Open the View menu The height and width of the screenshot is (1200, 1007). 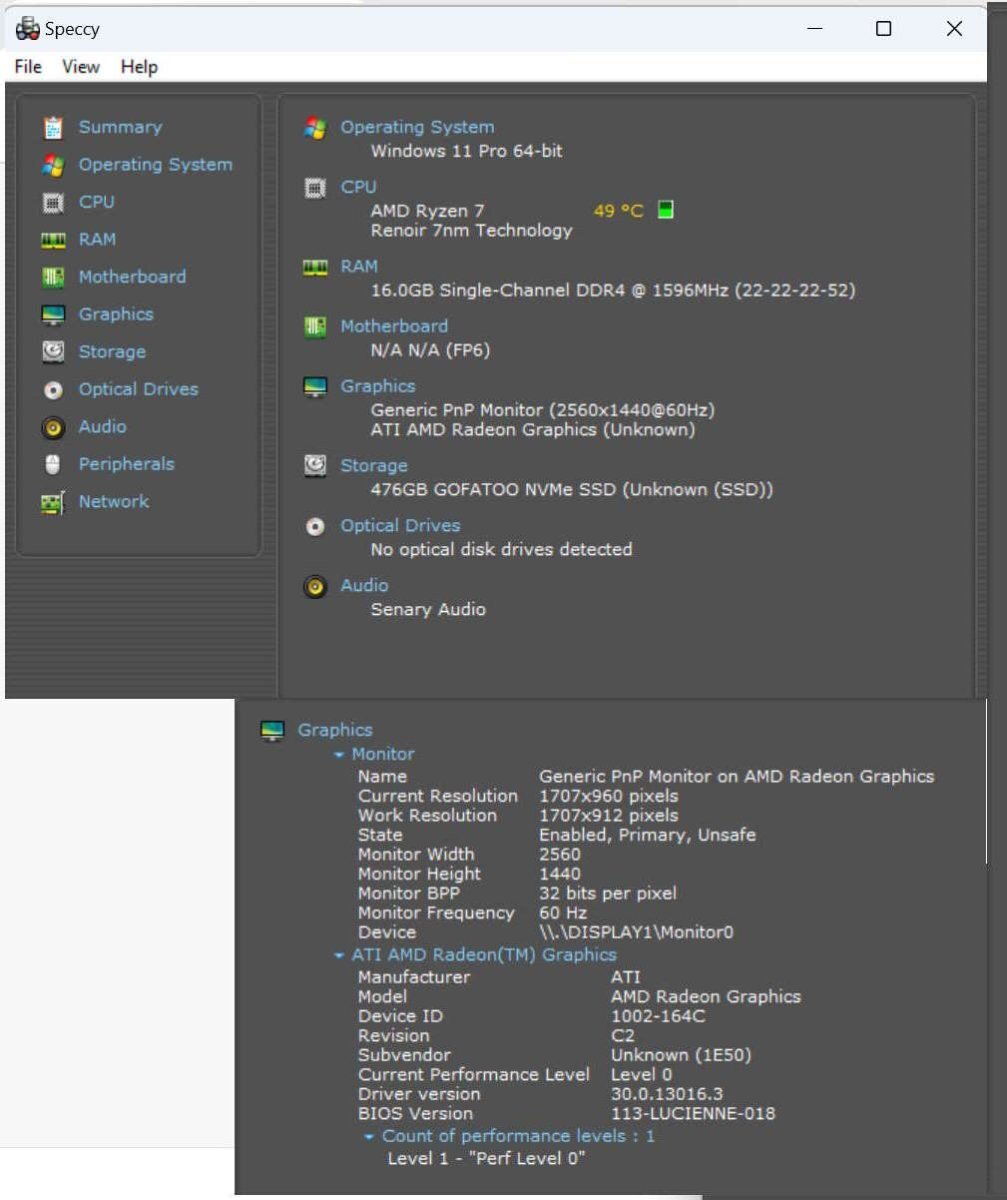coord(81,67)
